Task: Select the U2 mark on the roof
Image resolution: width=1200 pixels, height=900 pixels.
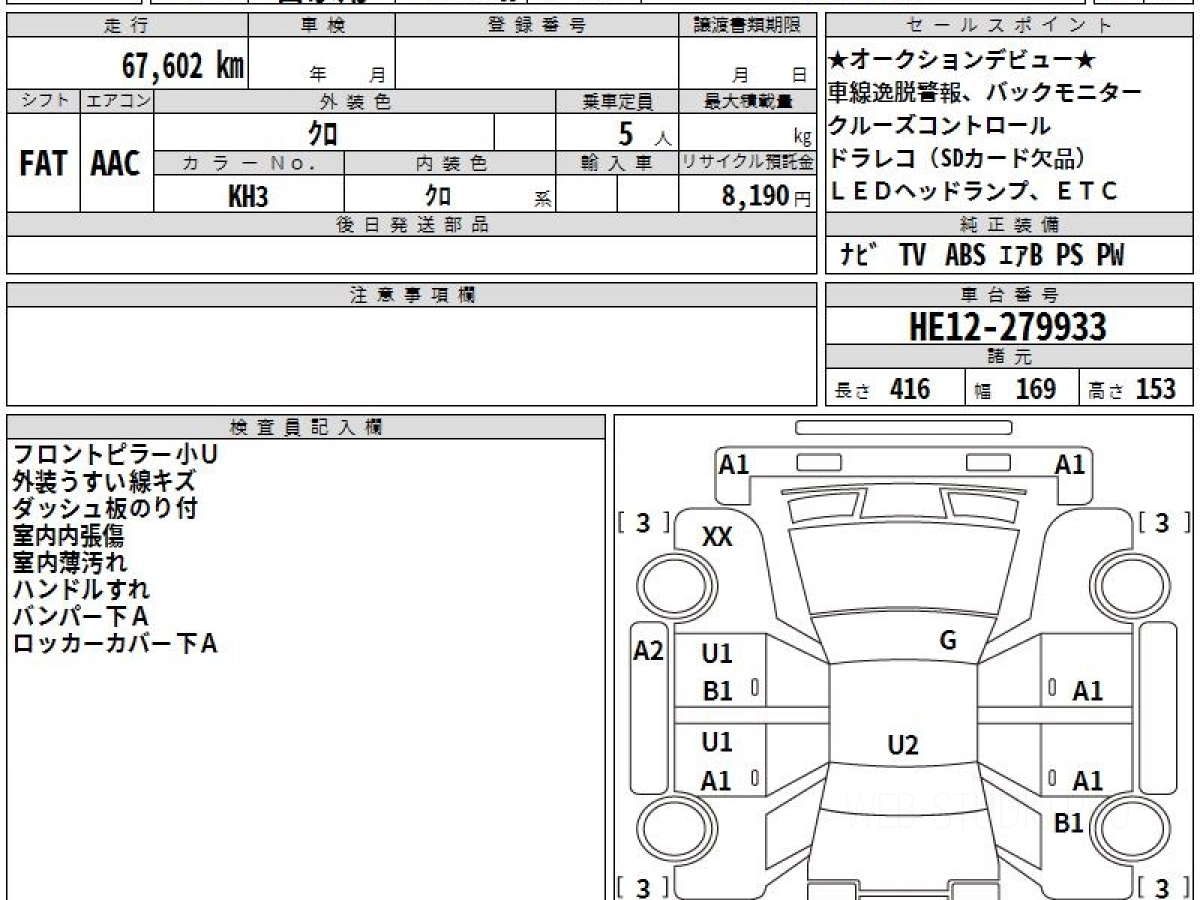Action: point(903,745)
